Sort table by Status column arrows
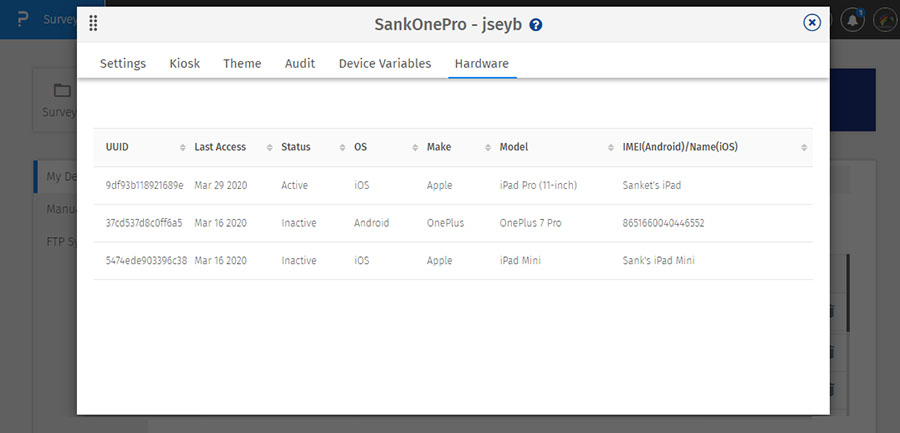900x433 pixels. 342,148
